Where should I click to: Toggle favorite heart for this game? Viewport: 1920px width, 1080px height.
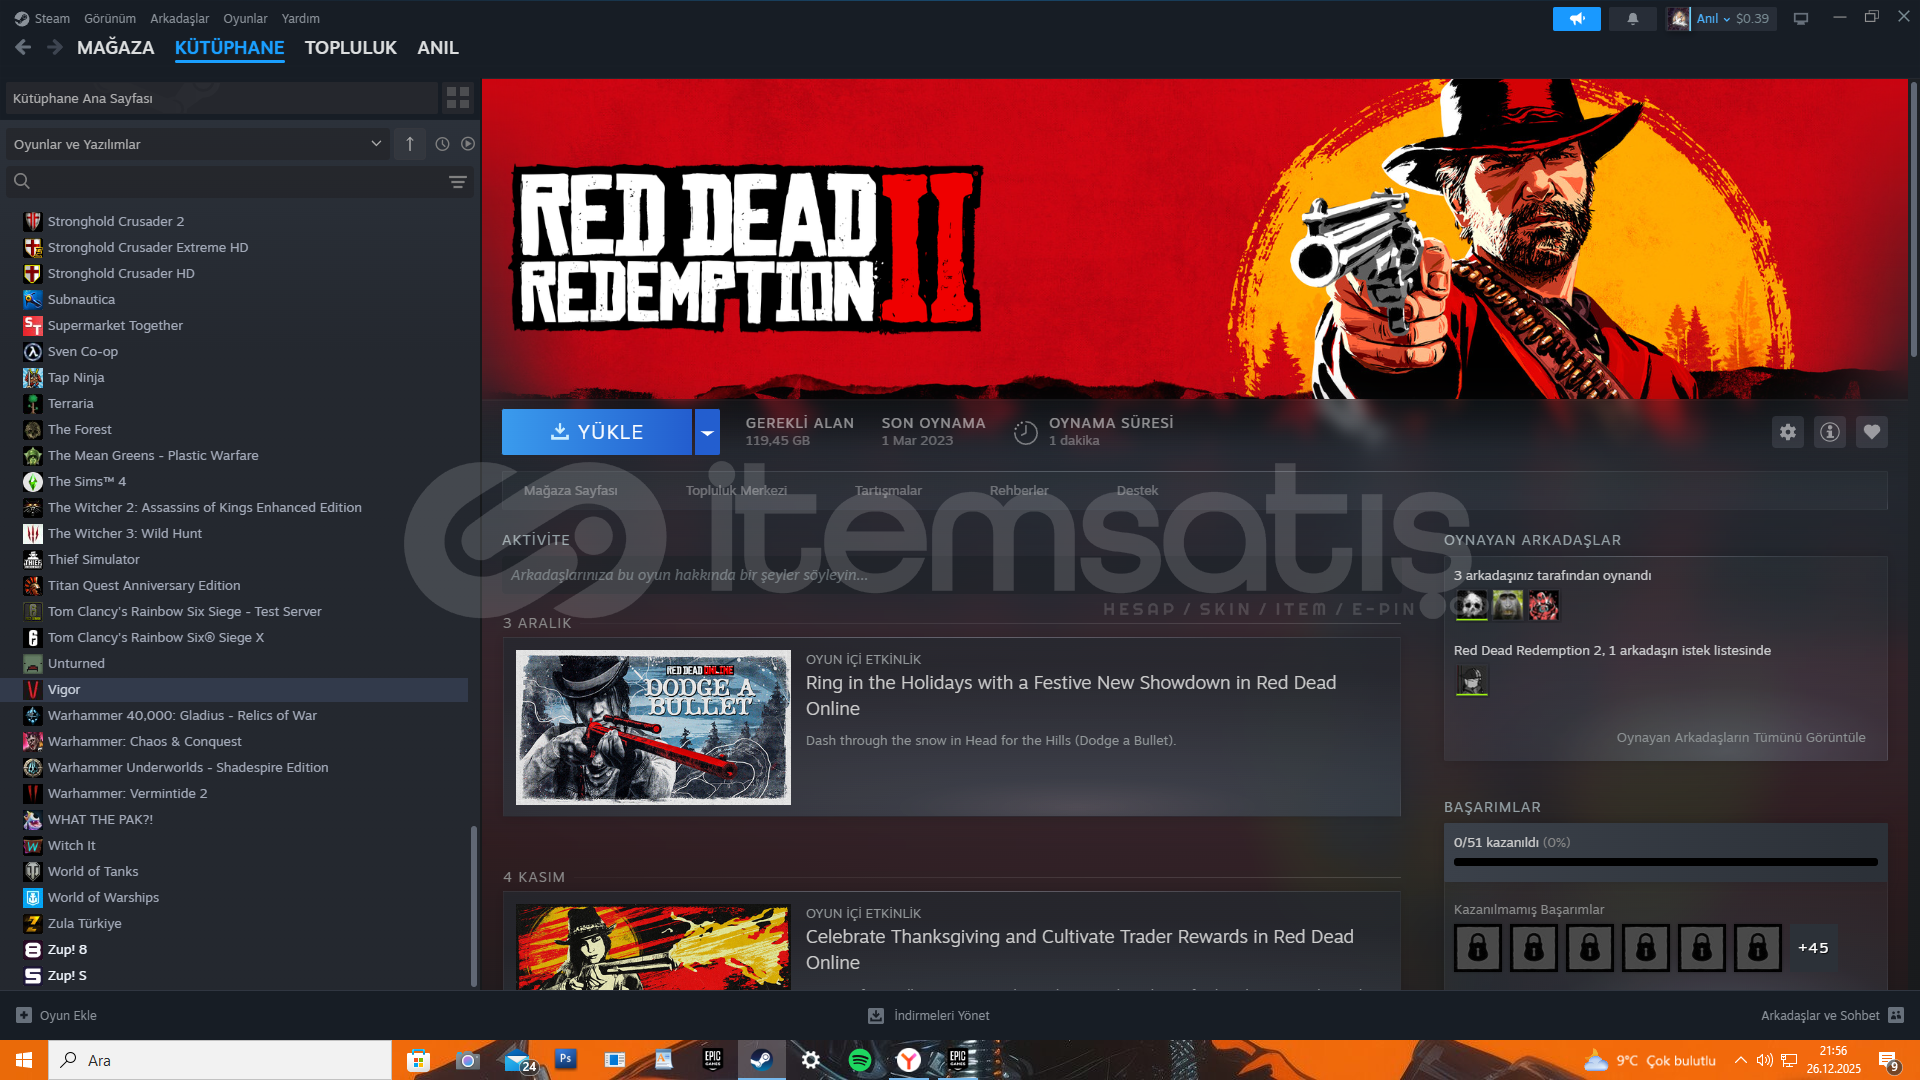pyautogui.click(x=1871, y=432)
